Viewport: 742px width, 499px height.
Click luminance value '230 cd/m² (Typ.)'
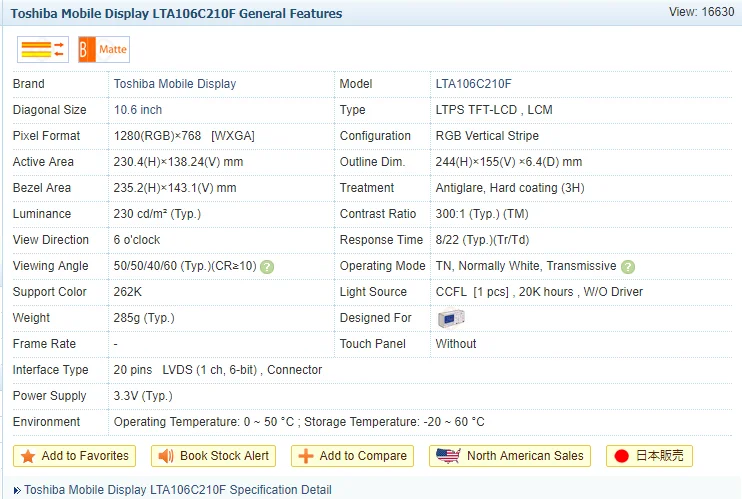tap(157, 214)
